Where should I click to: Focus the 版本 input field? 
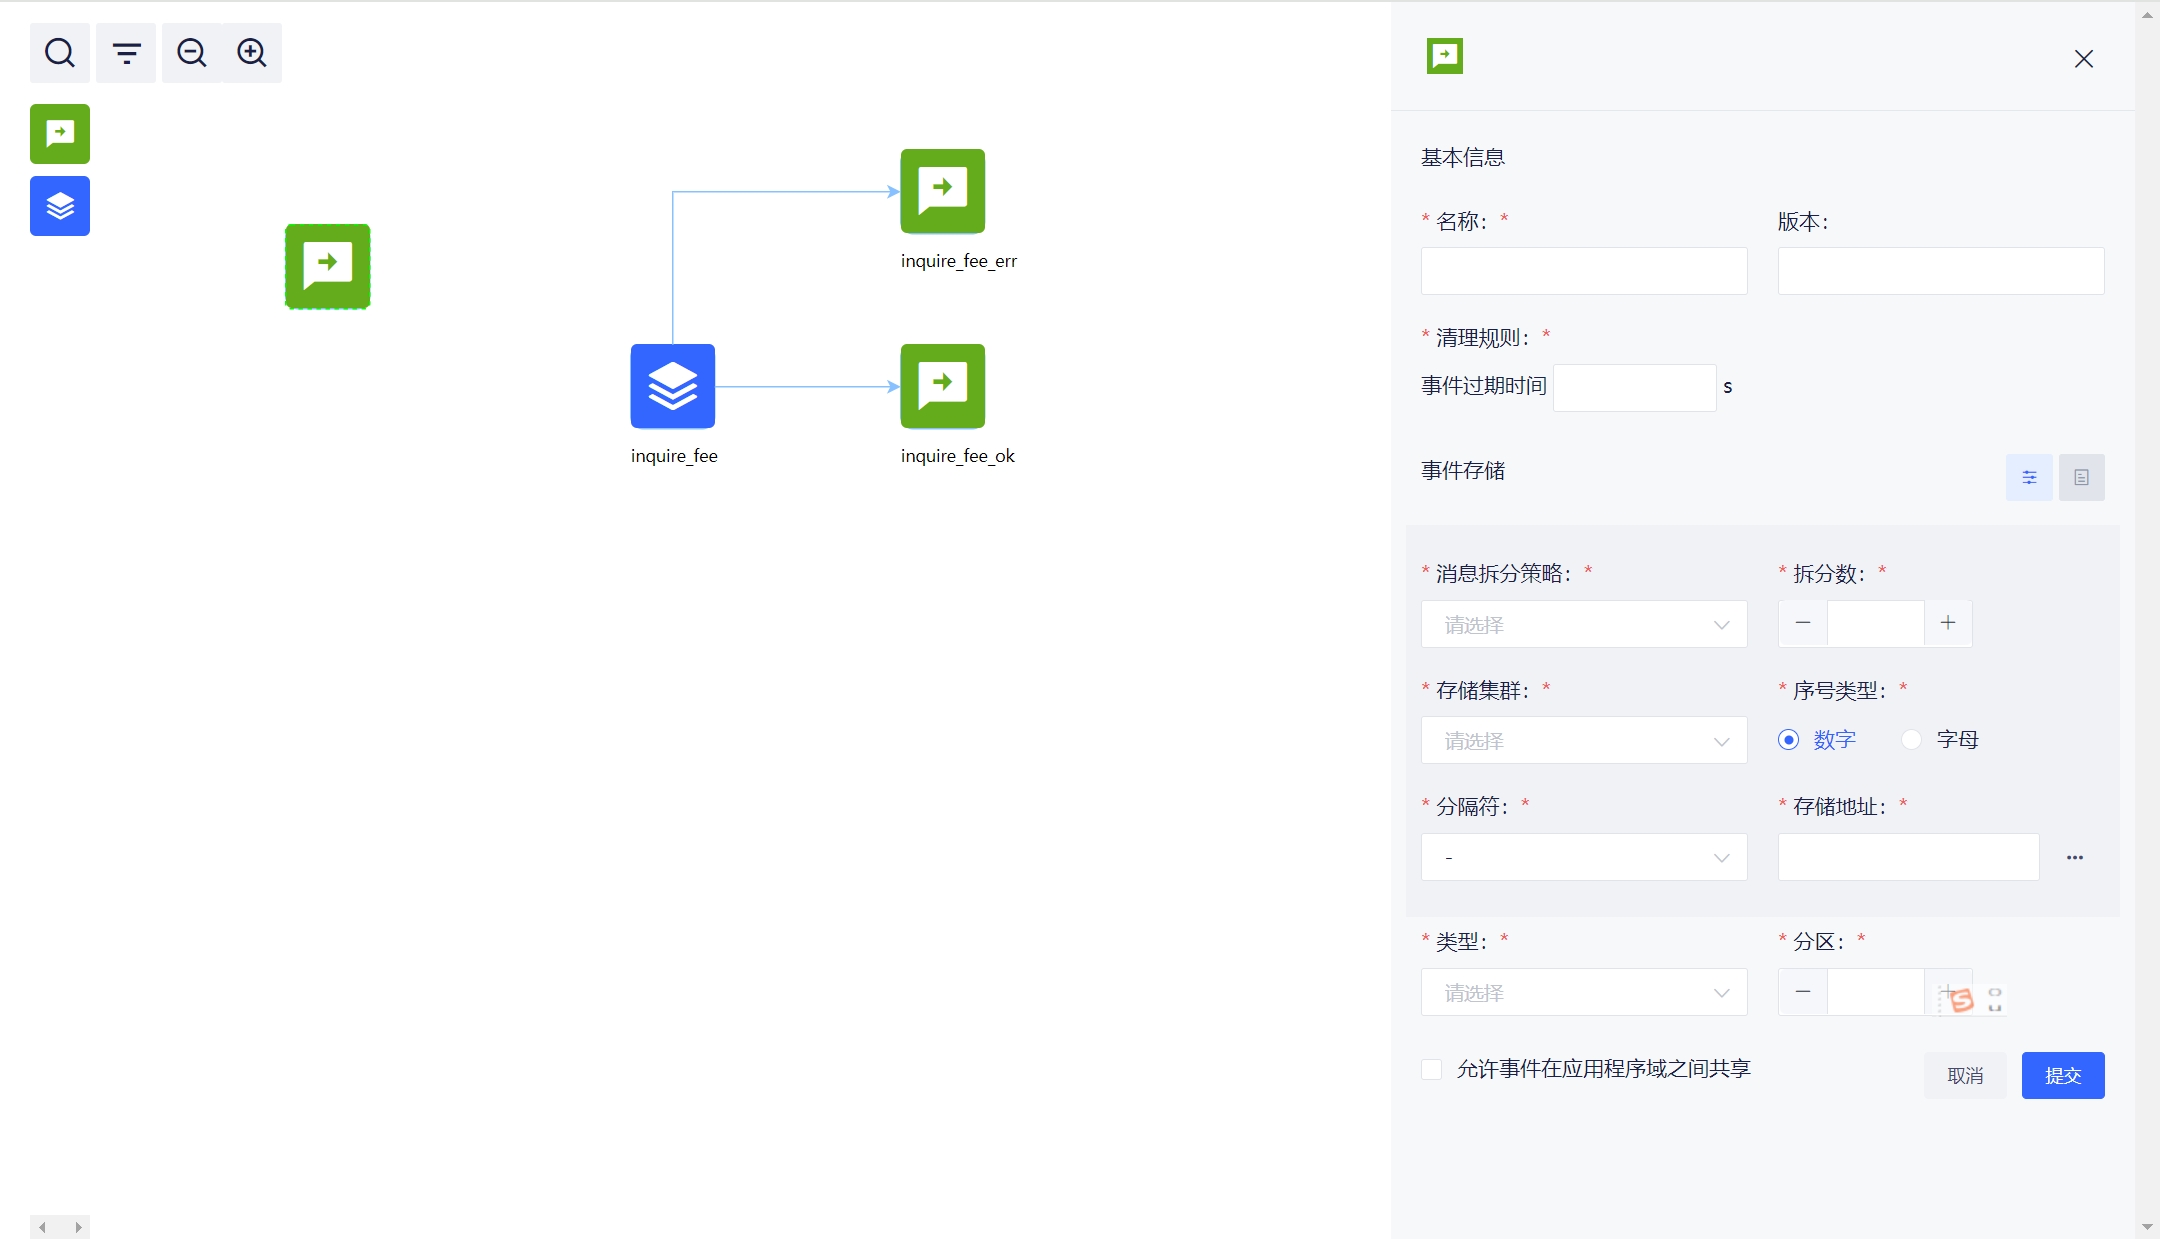1941,271
